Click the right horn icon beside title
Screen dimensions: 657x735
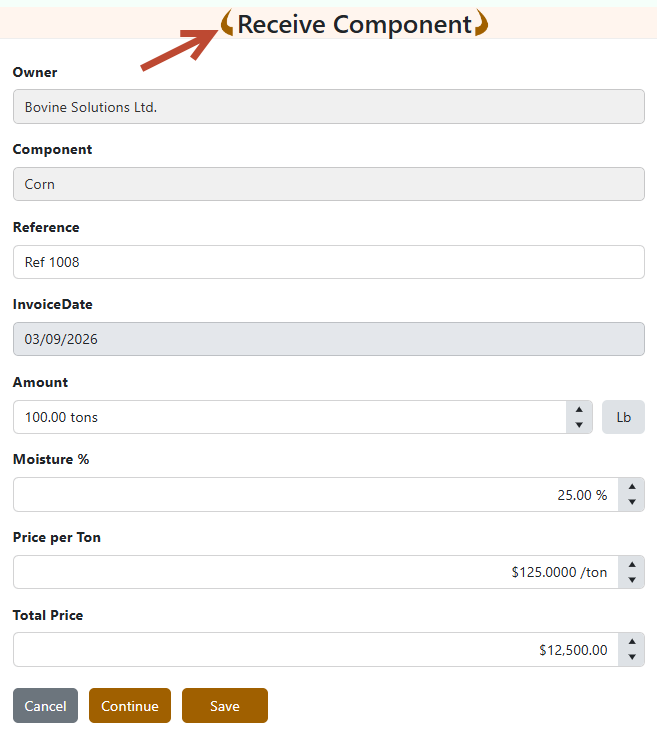[x=481, y=23]
